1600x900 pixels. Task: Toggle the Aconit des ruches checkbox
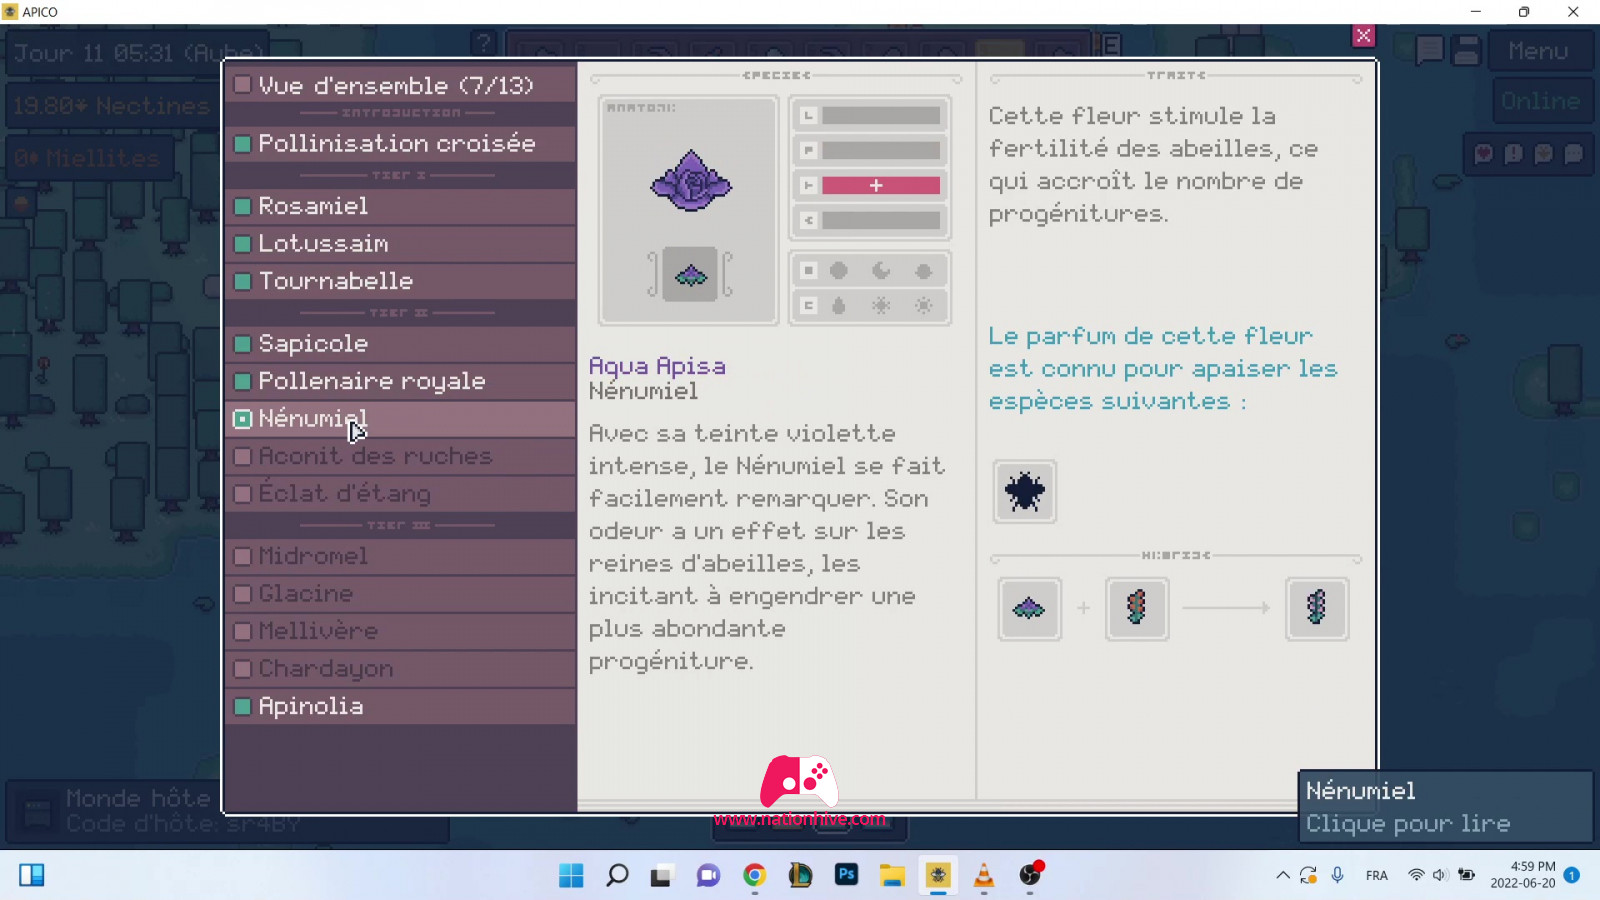tap(242, 456)
